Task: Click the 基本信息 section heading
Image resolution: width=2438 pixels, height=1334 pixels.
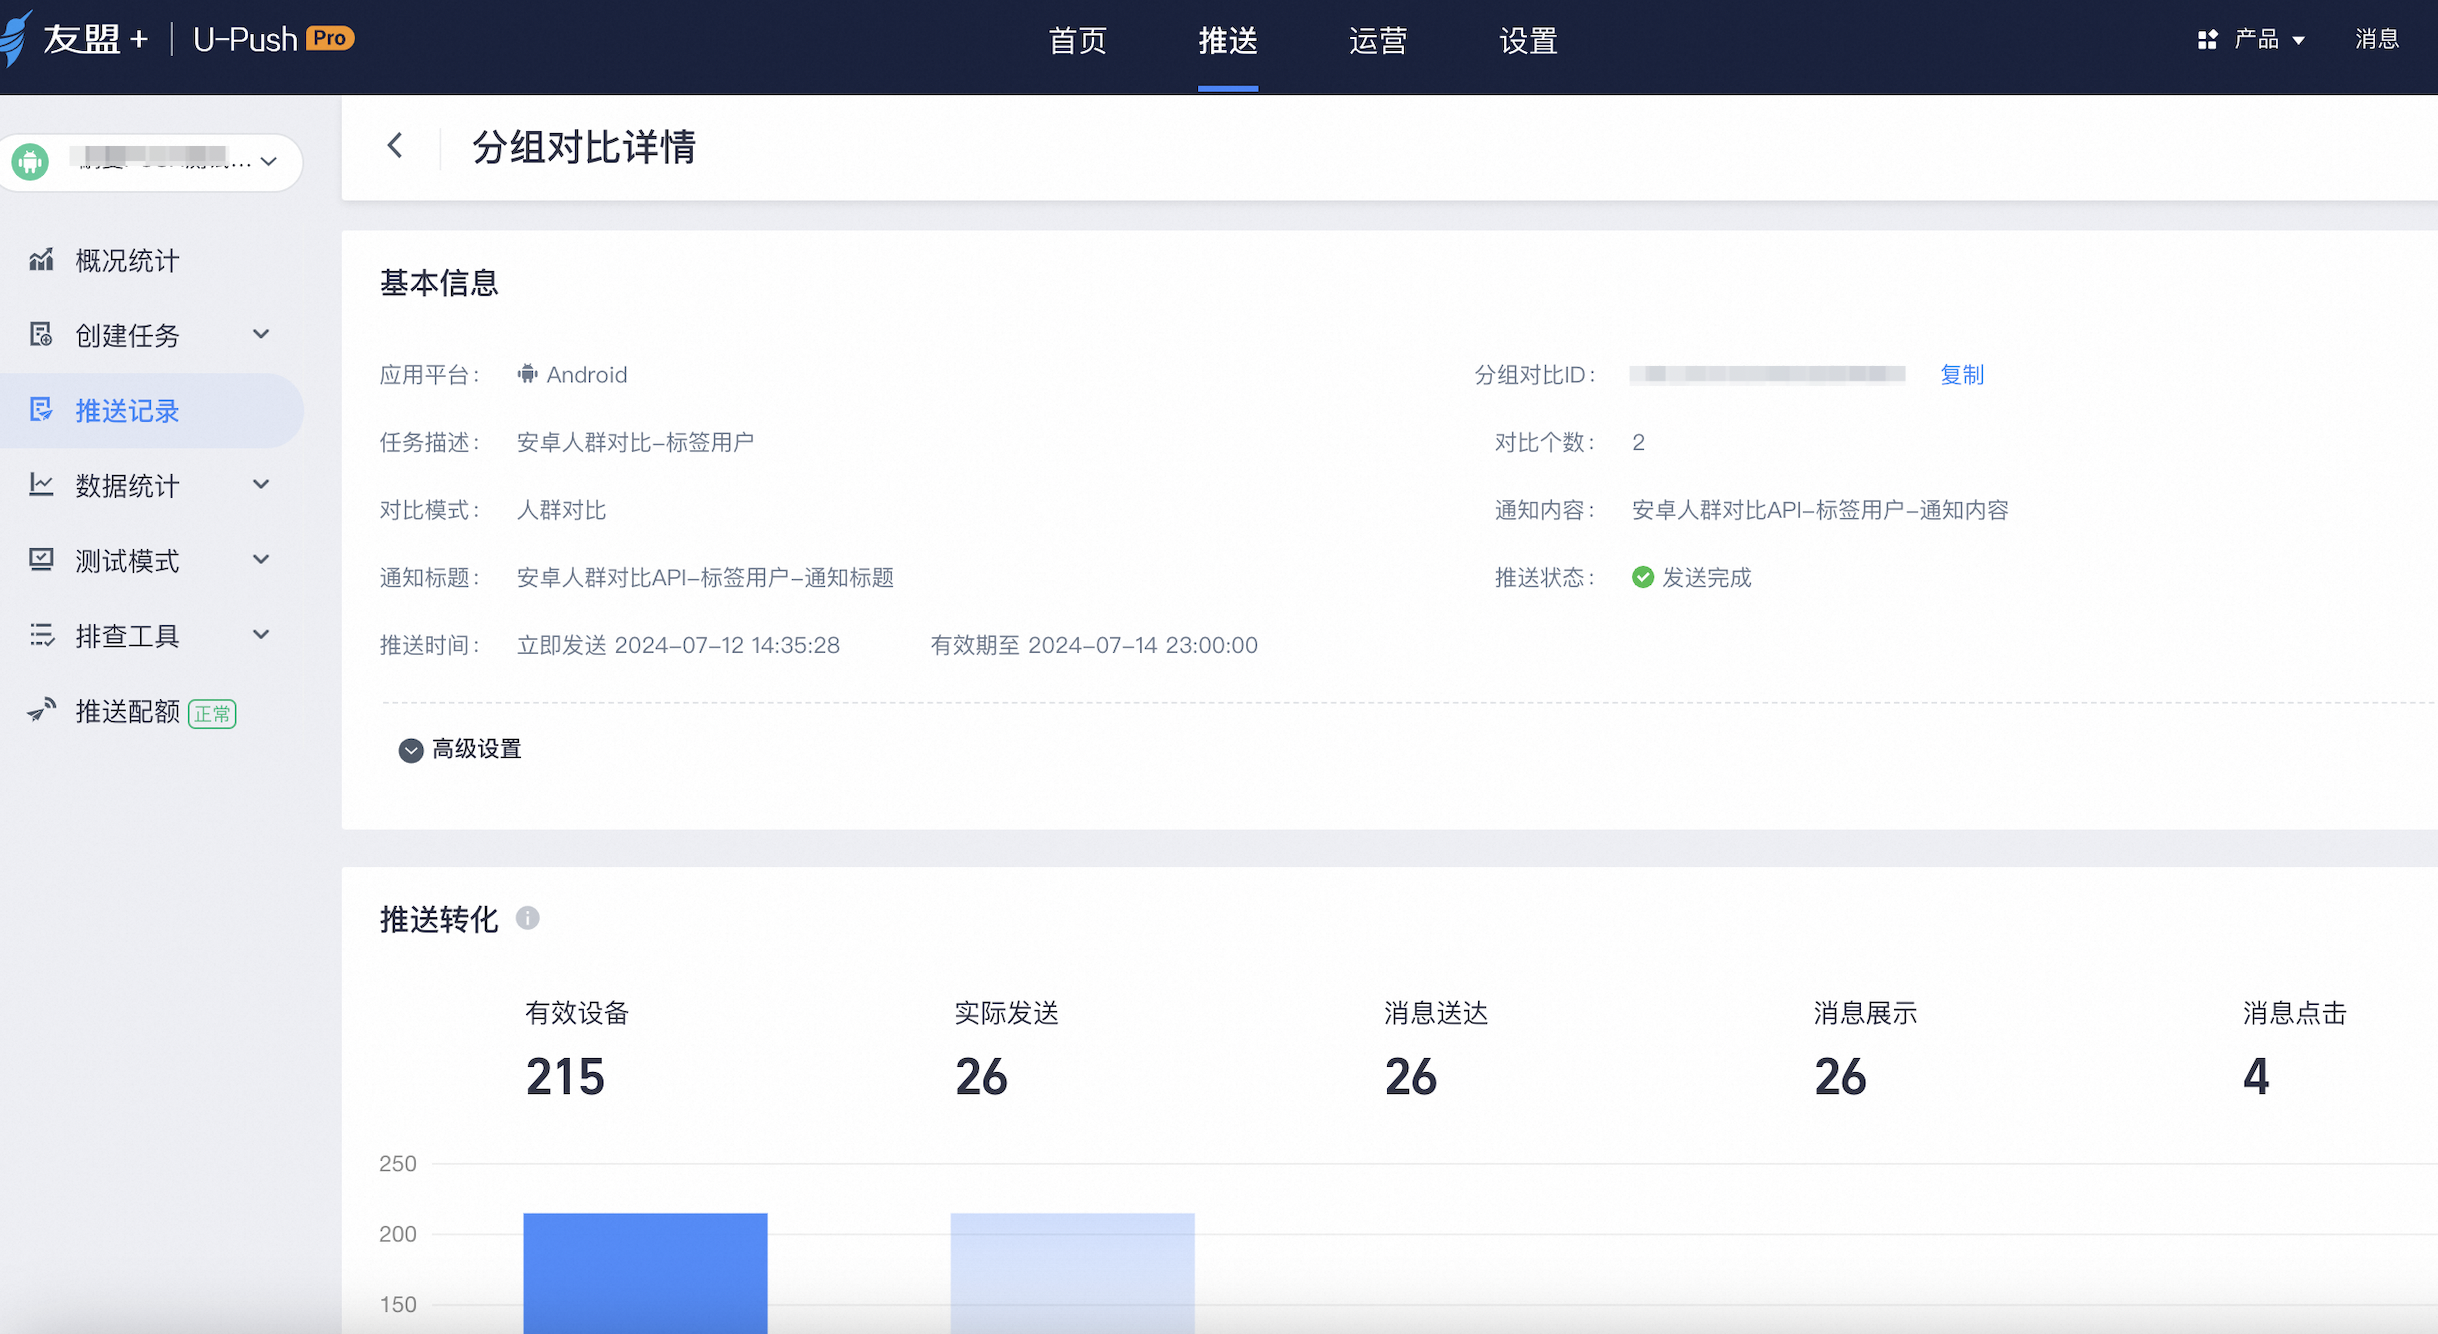Action: 439,283
